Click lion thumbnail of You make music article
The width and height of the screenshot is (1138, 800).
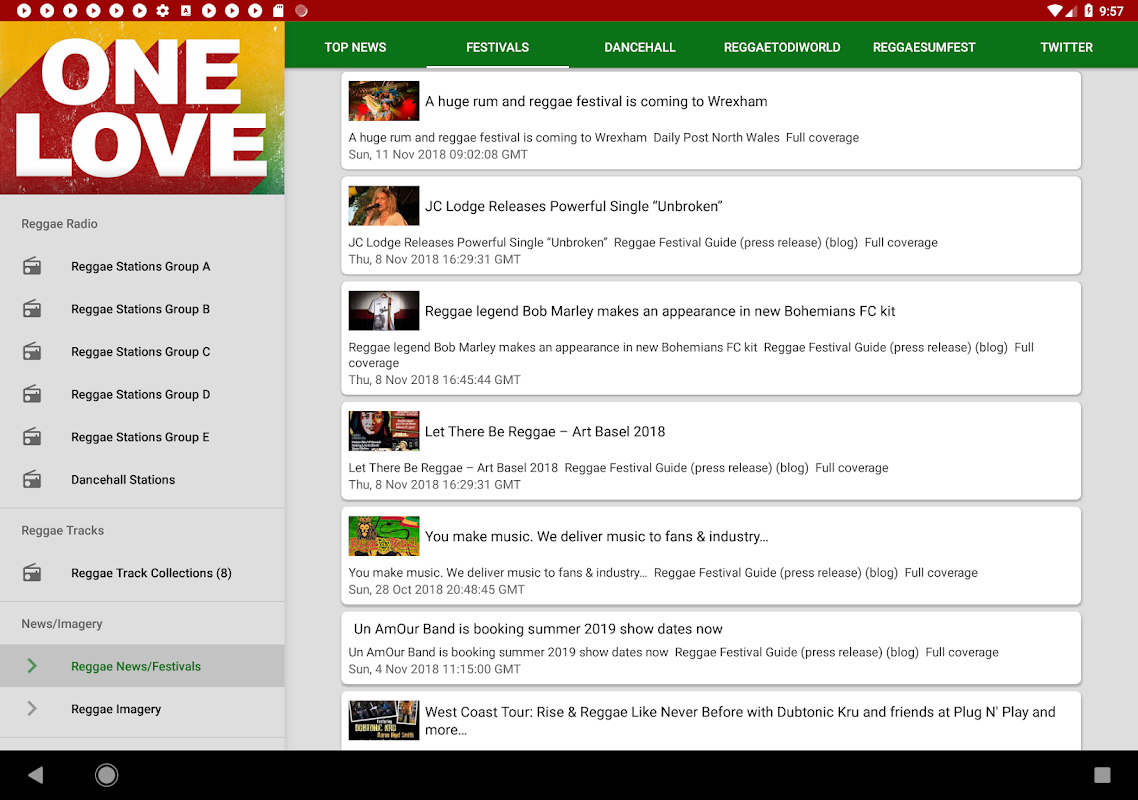point(384,536)
